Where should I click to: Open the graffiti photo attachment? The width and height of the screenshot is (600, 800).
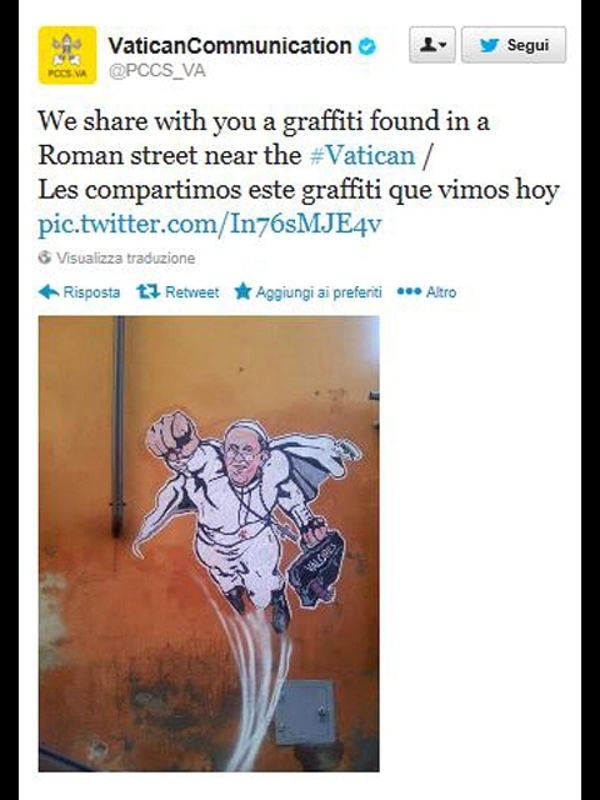[209, 543]
